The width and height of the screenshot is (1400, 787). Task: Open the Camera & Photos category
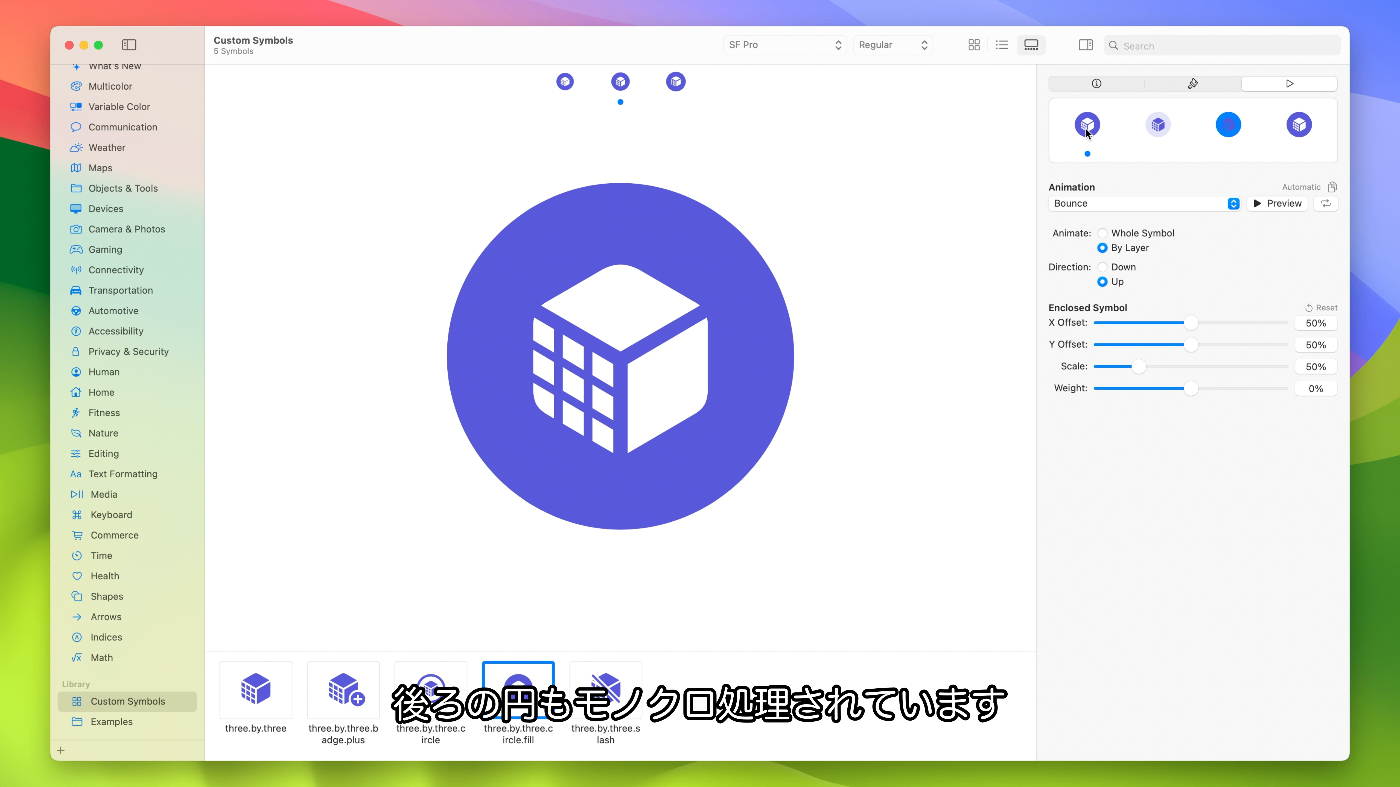127,229
